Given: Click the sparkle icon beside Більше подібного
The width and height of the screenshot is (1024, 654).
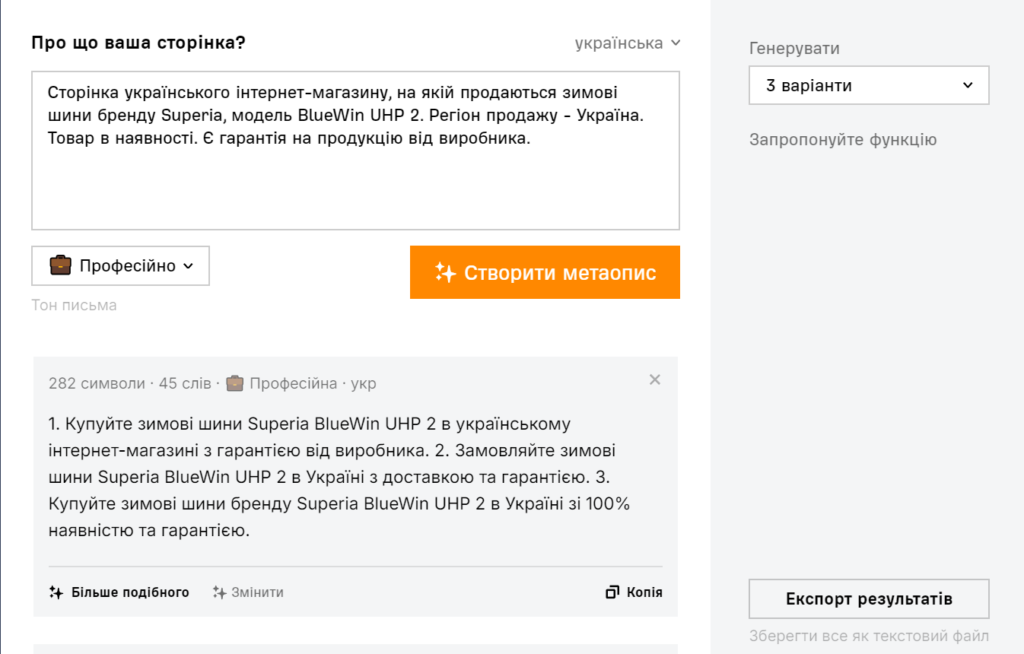Looking at the screenshot, I should (54, 592).
